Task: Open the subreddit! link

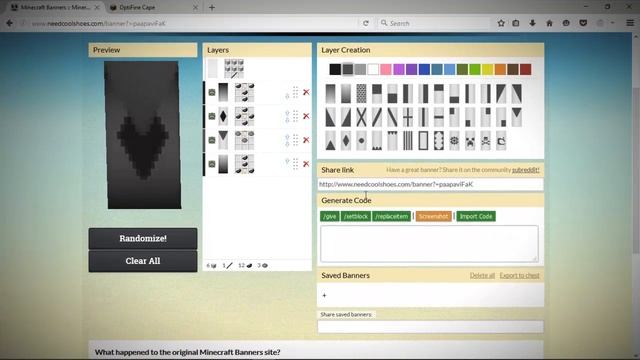Action: (x=526, y=170)
